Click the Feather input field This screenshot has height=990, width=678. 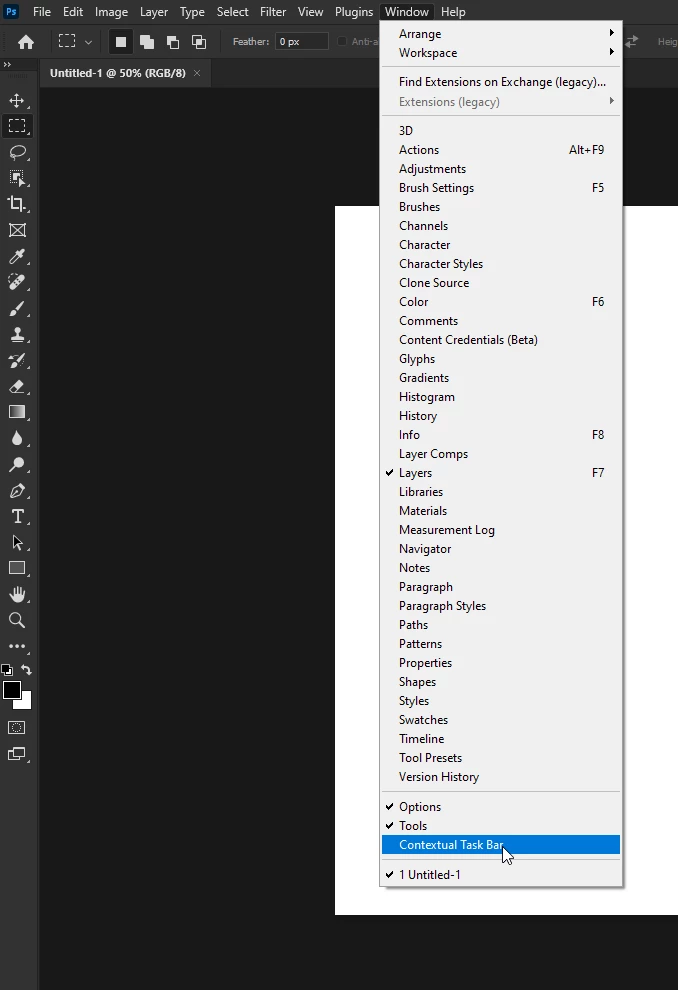(302, 42)
